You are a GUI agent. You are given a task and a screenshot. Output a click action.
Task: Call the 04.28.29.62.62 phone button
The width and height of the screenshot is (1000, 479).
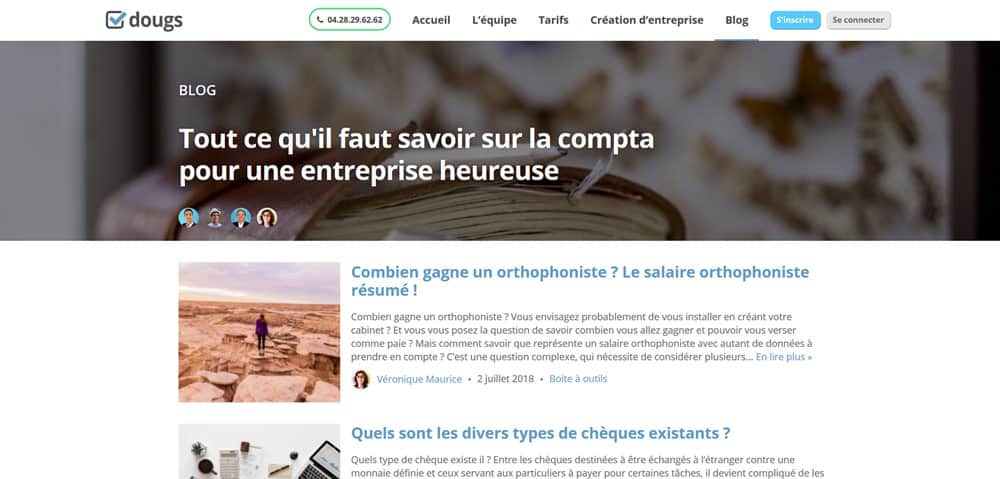pos(349,20)
